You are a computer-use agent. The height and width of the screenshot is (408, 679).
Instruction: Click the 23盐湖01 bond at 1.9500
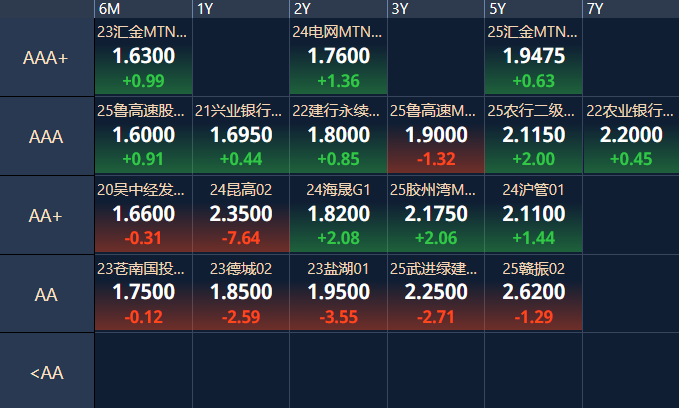pos(339,293)
